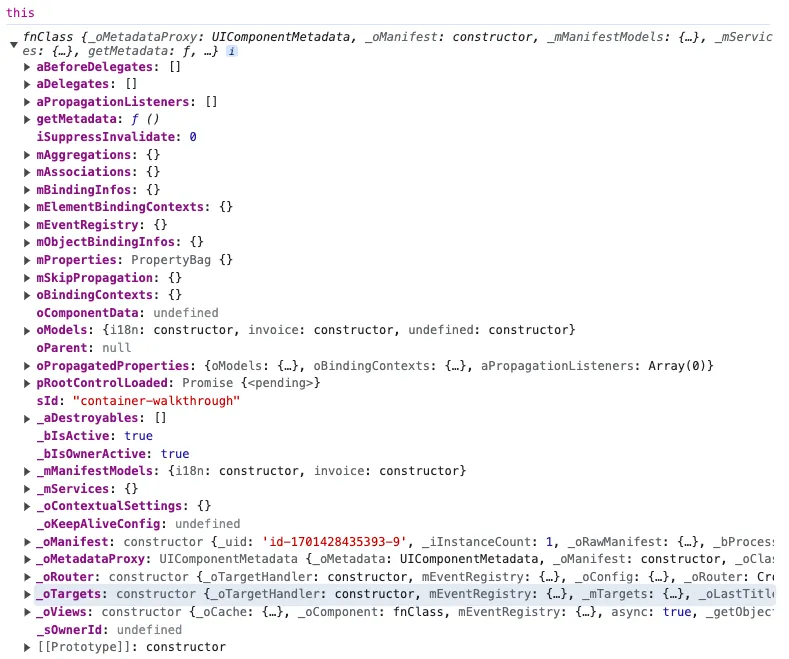The width and height of the screenshot is (789, 659).
Task: Click the info badge after fnClass summary
Action: coord(231,51)
